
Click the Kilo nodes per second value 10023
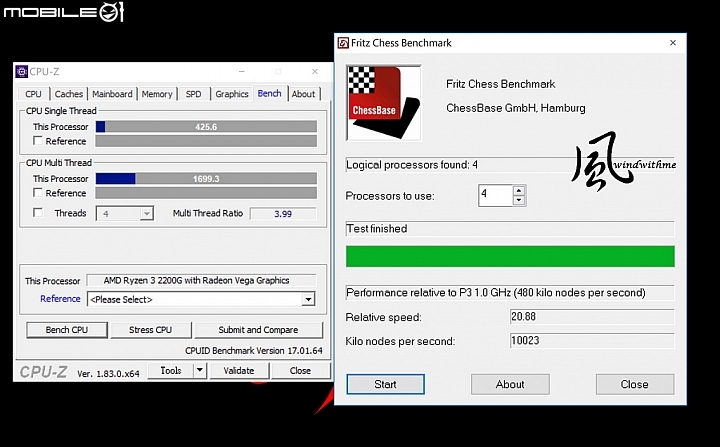[592, 340]
